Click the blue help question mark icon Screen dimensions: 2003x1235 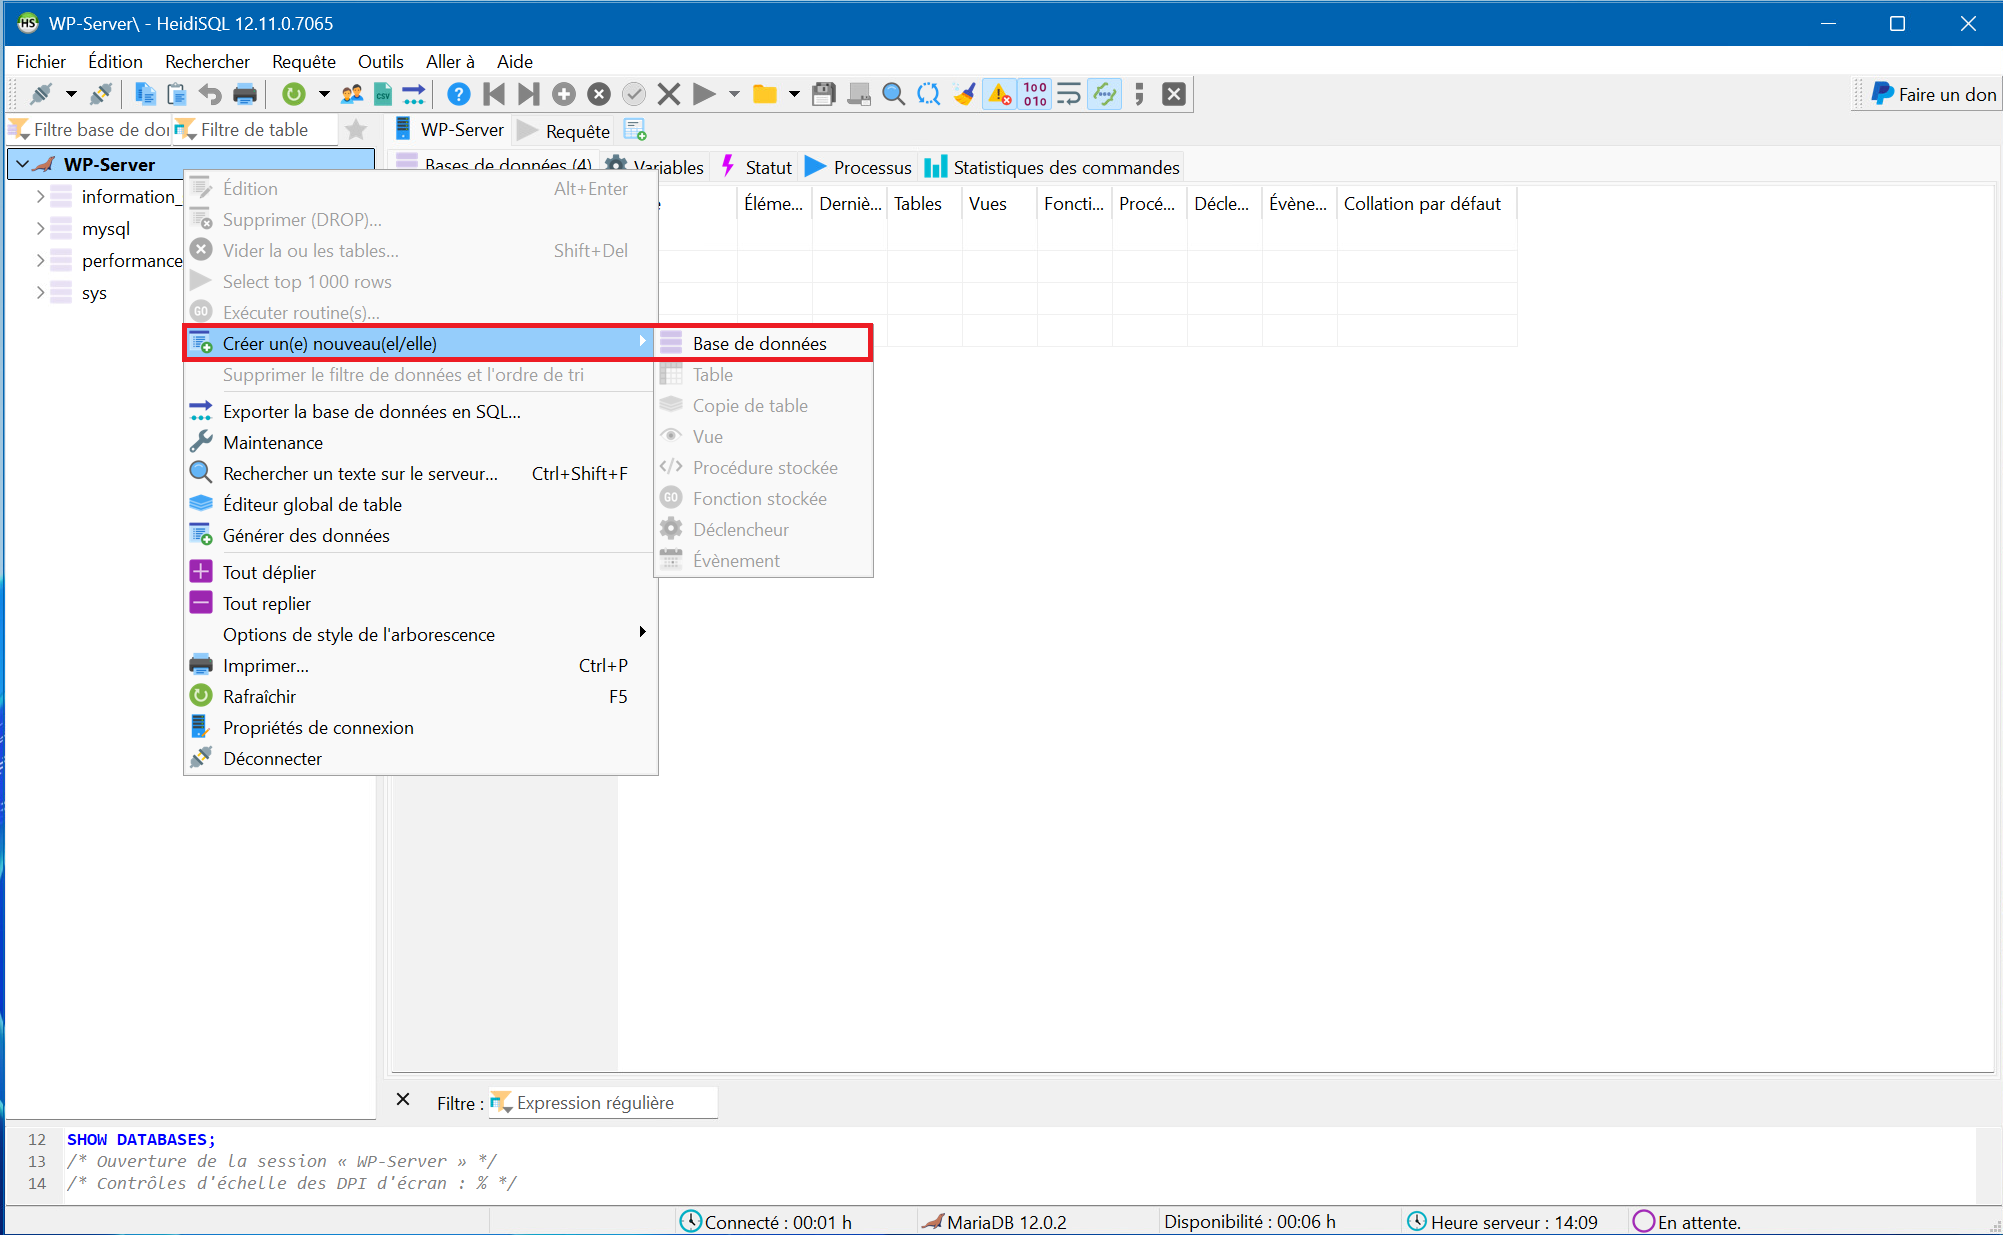pyautogui.click(x=458, y=94)
